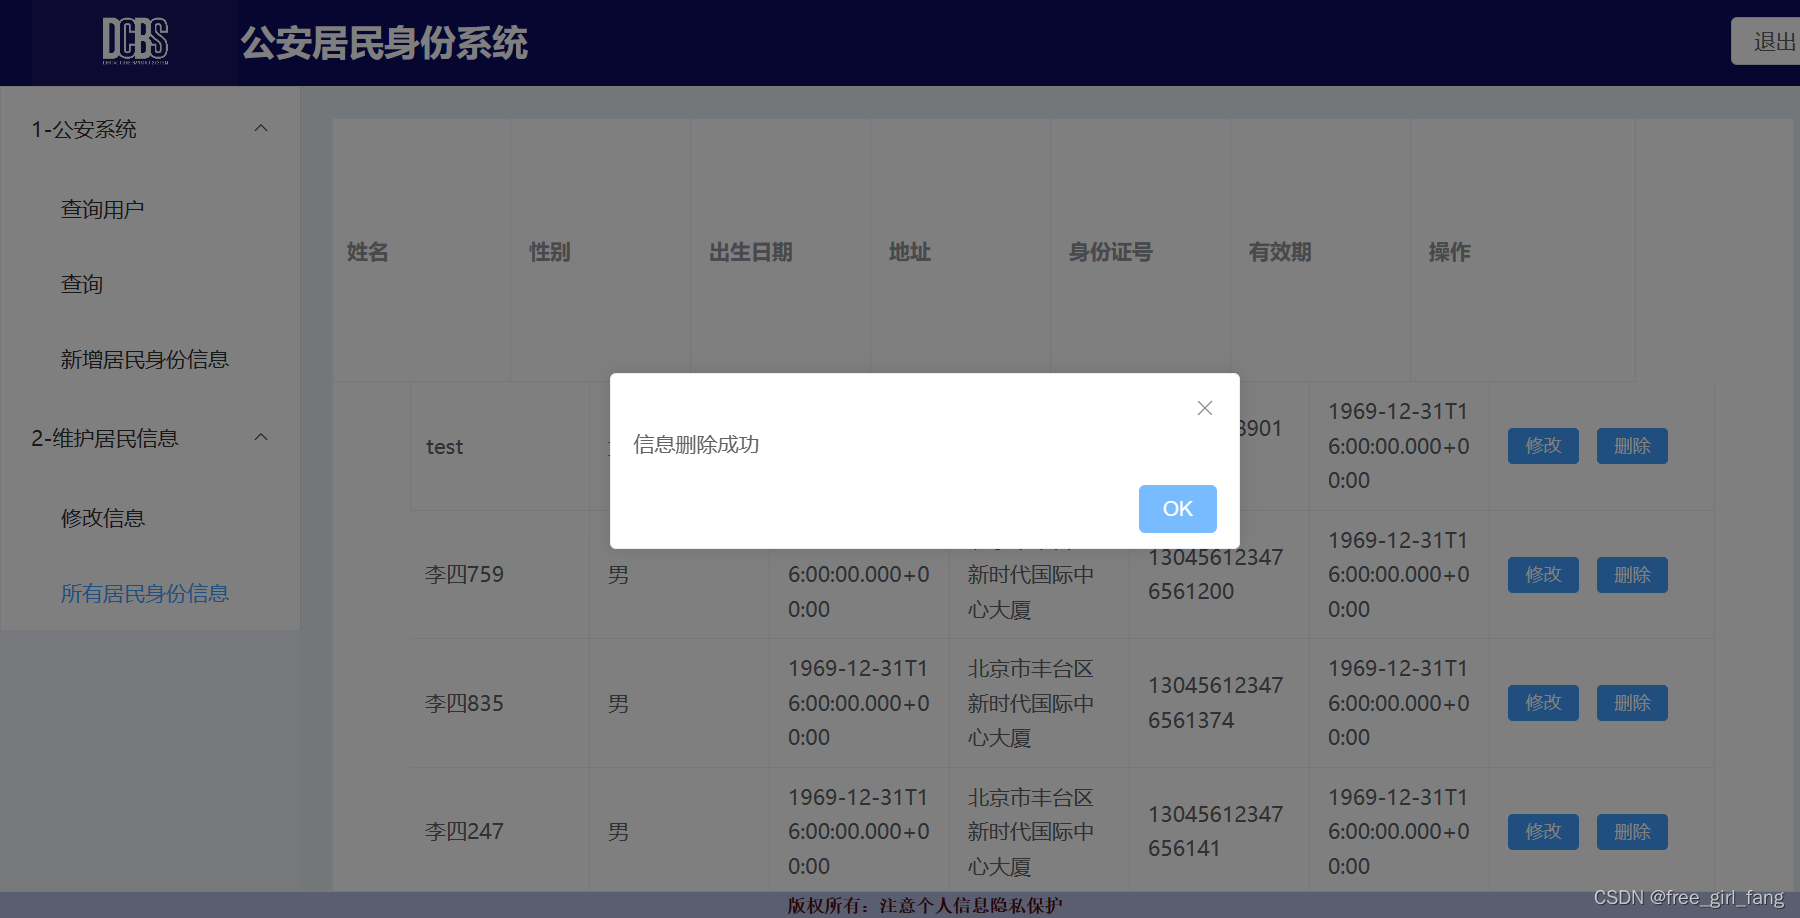Click OK in the deletion success dialog
Image resolution: width=1800 pixels, height=918 pixels.
tap(1177, 509)
